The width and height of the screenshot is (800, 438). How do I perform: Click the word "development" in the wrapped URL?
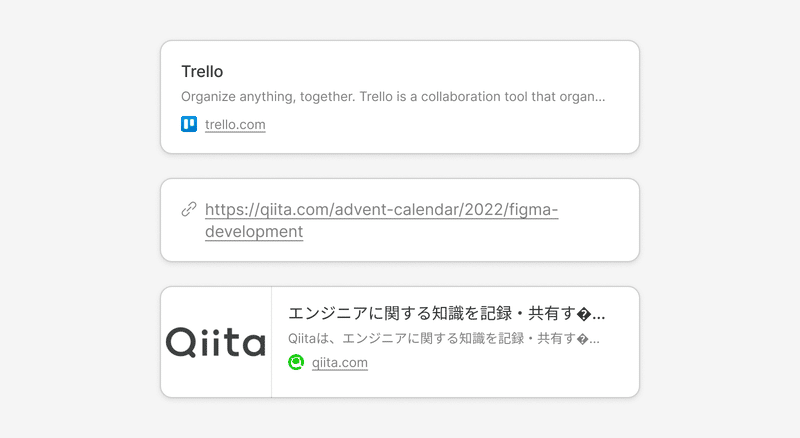pos(254,231)
